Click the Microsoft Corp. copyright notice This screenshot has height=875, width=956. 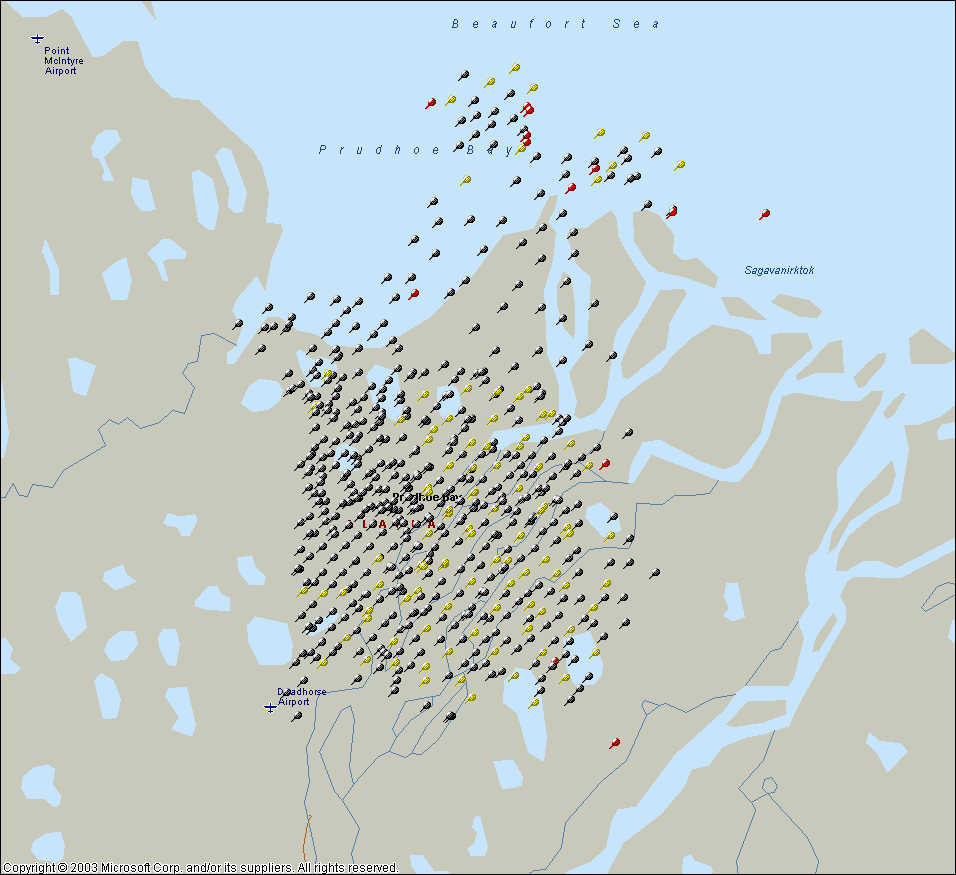click(x=201, y=868)
